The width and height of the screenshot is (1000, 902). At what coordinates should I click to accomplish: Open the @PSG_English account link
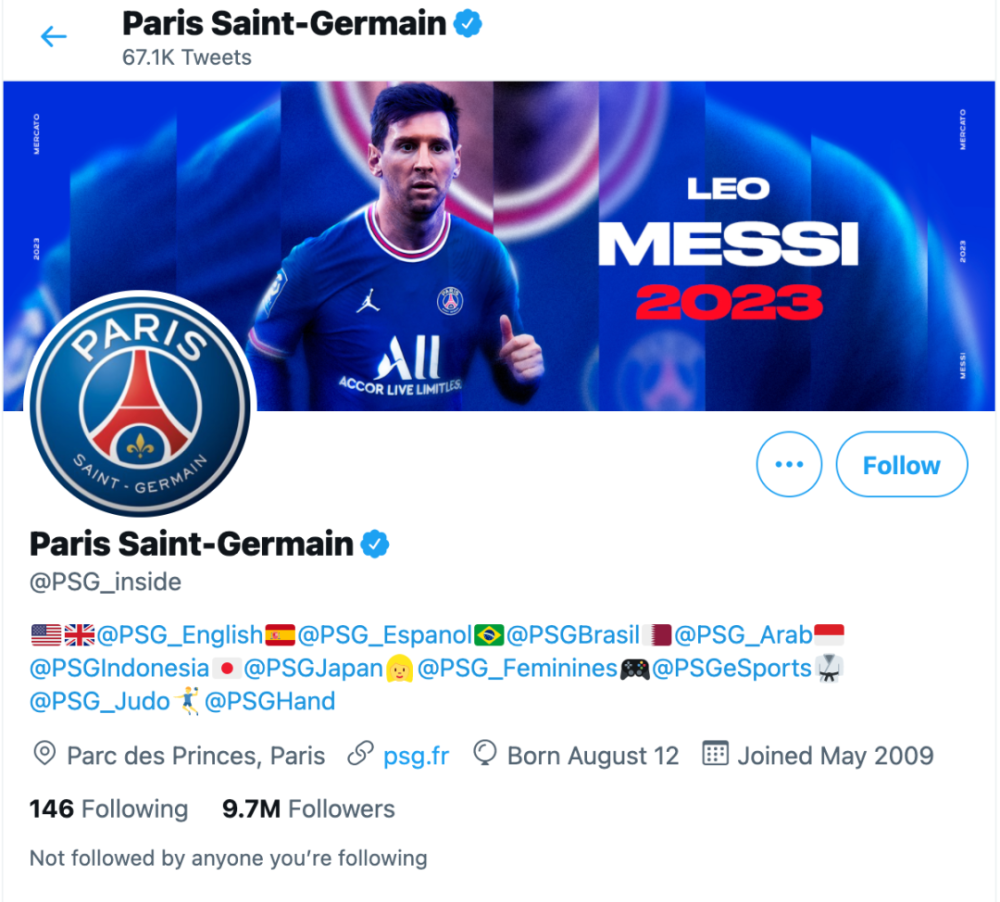[x=179, y=634]
